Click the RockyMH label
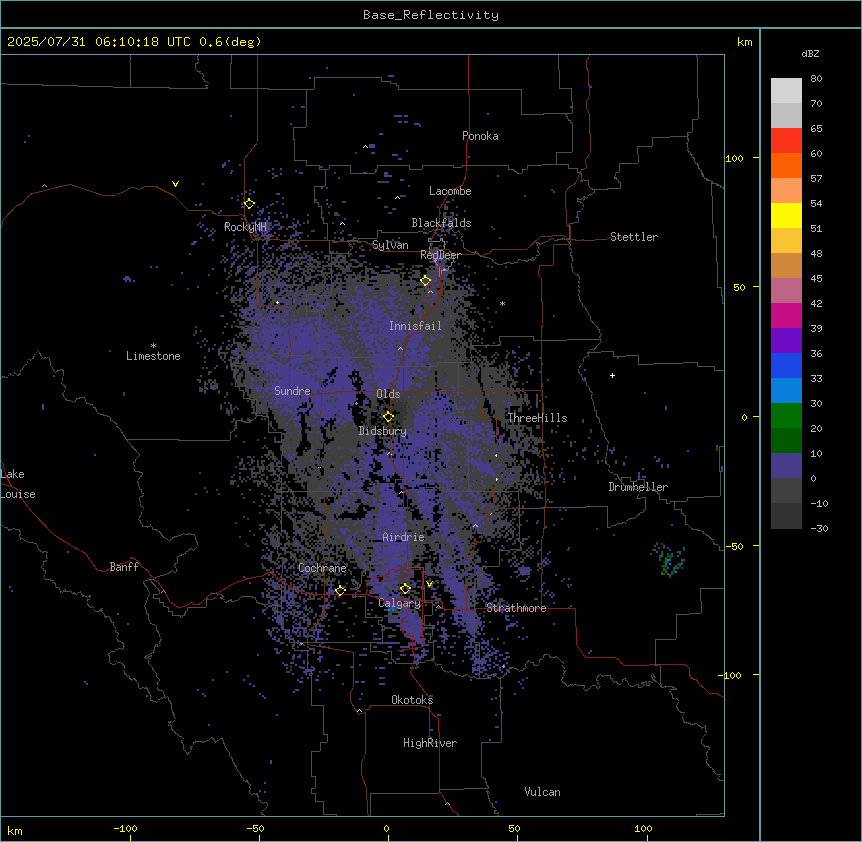This screenshot has height=842, width=862. (245, 227)
